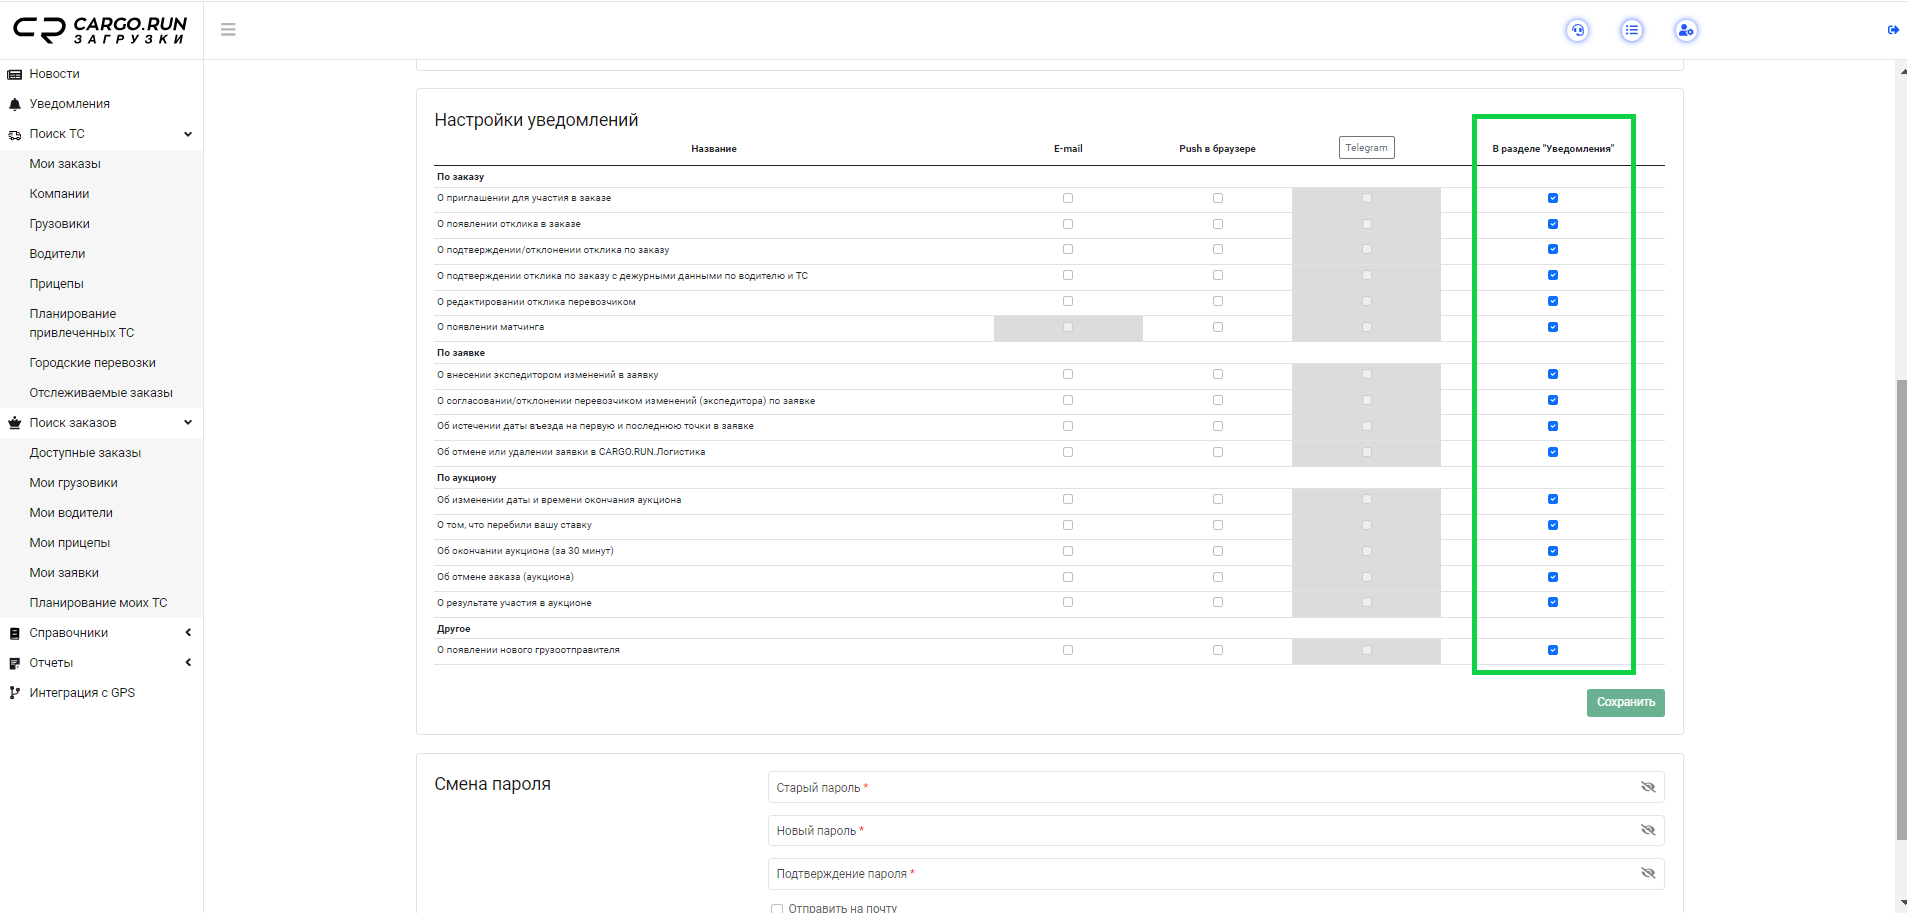
Task: Collapse the Поиск заказов submenu arrow
Action: coord(188,423)
